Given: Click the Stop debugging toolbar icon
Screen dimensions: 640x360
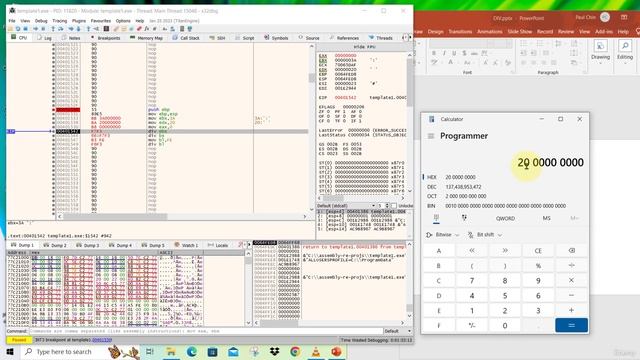Looking at the screenshot, I should click(25, 29).
